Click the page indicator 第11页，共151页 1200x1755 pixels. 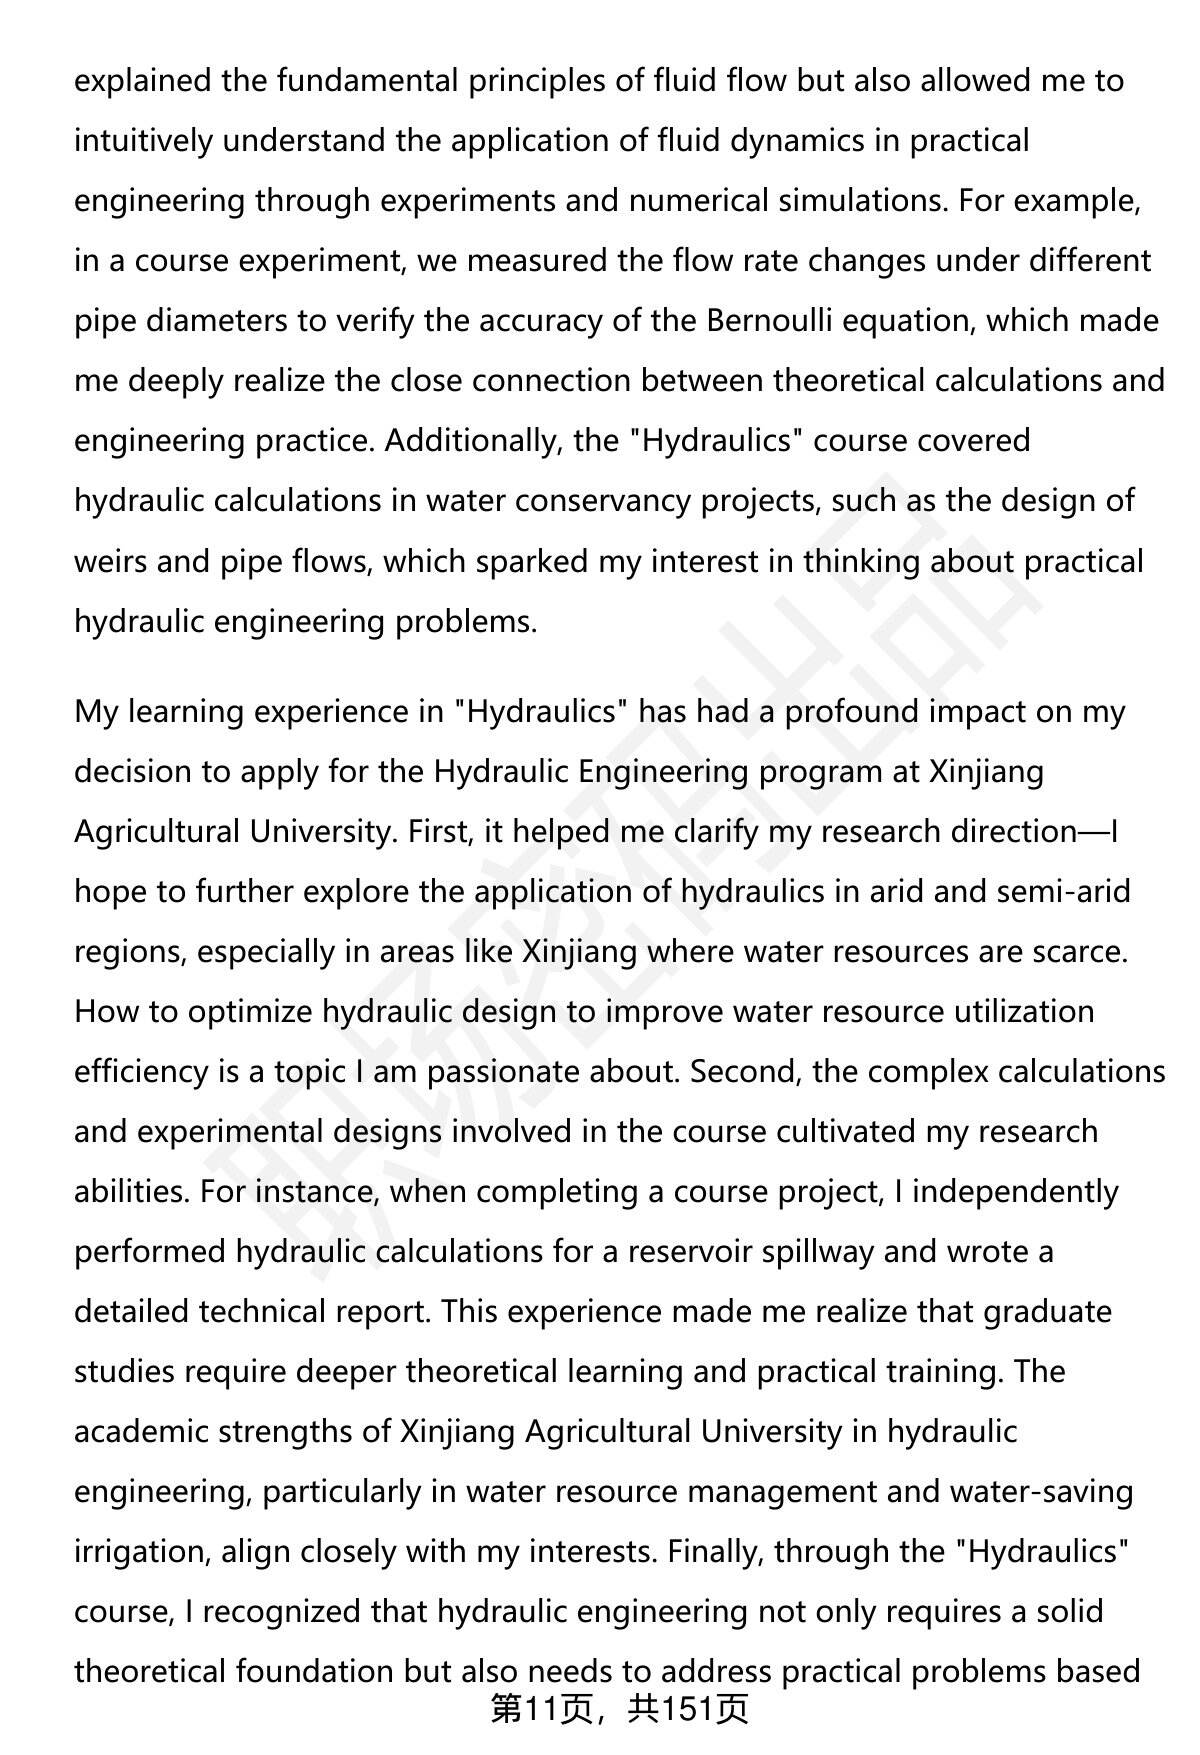click(x=619, y=1709)
